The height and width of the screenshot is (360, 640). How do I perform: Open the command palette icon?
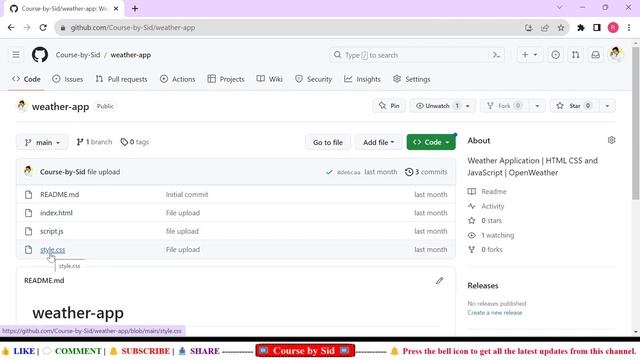point(496,55)
